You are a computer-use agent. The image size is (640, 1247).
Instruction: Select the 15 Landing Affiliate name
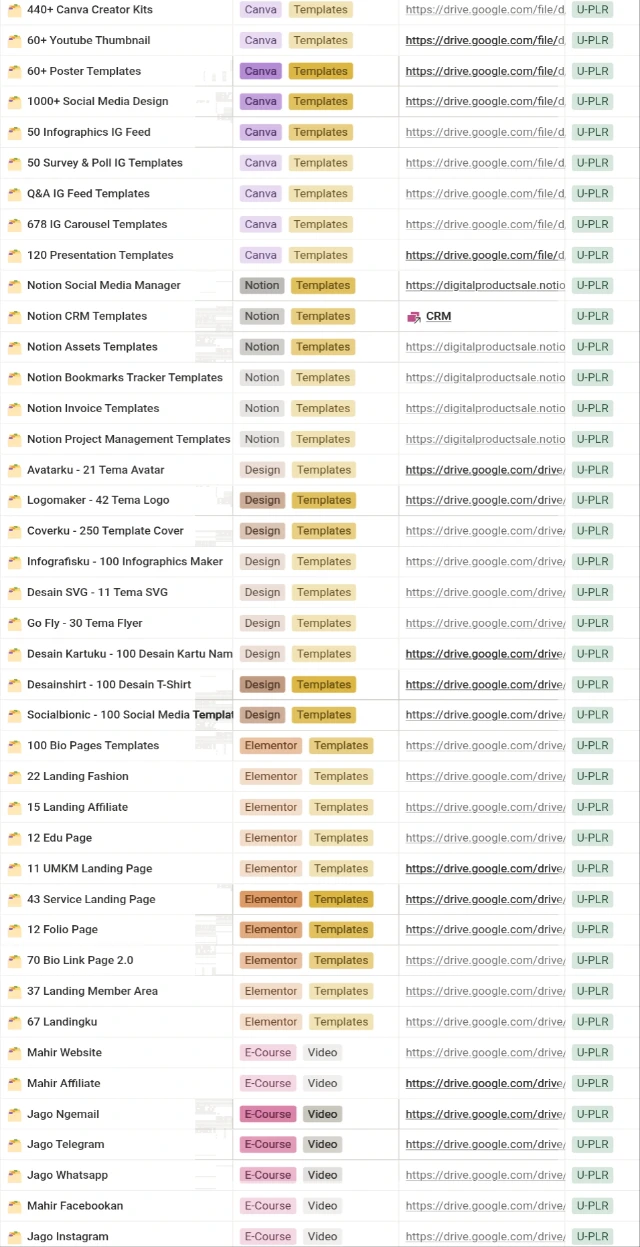tap(78, 807)
